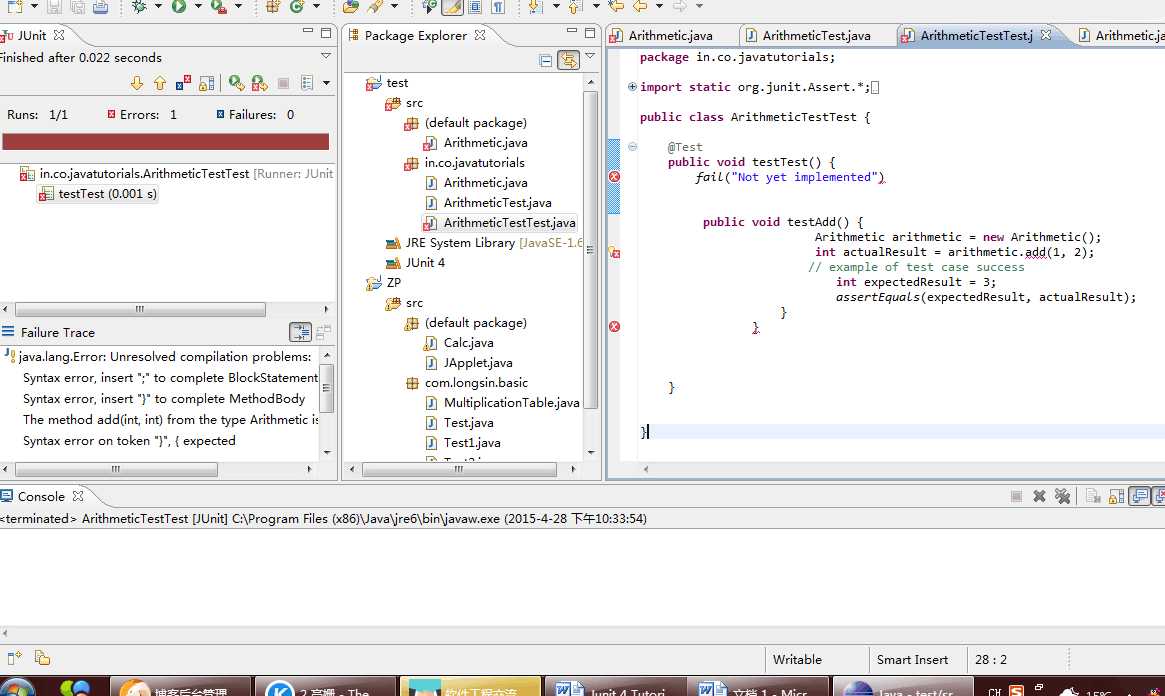Click Rerun Test Failures First icon

click(259, 83)
